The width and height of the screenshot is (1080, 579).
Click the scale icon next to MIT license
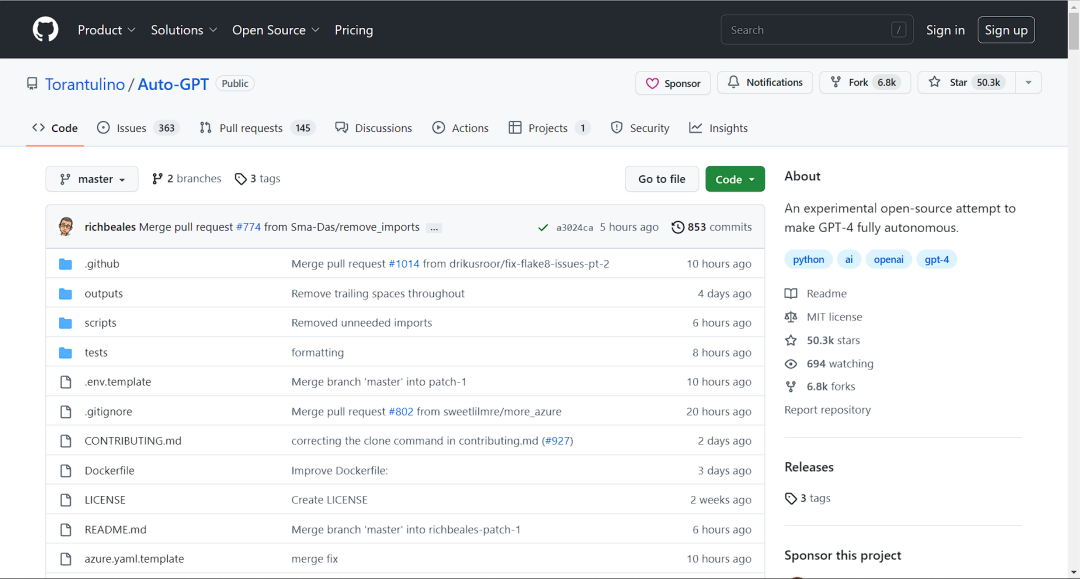pyautogui.click(x=791, y=317)
